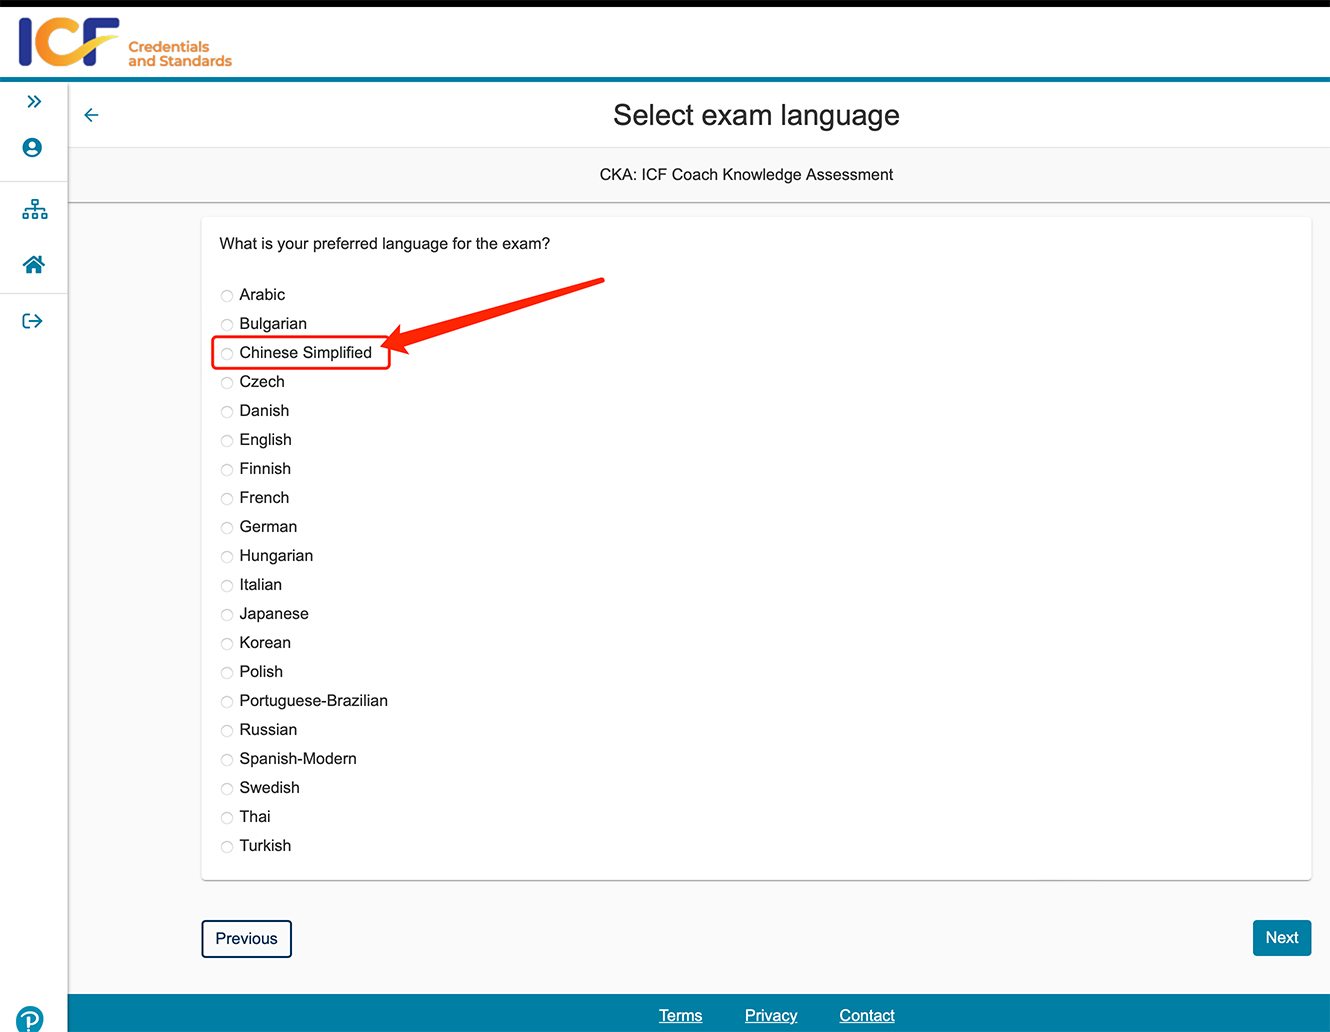The width and height of the screenshot is (1330, 1032).
Task: Select Spanish-Modern radio button
Action: pos(227,760)
